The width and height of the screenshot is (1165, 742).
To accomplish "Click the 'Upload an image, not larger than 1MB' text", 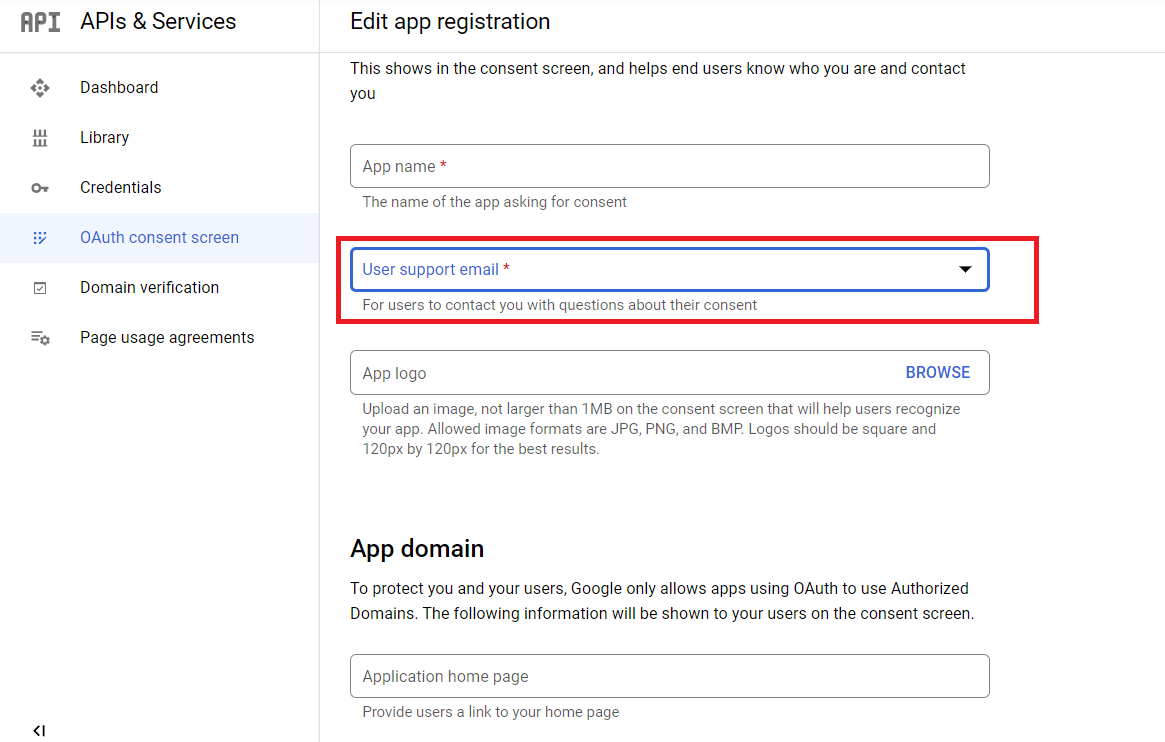I will point(661,429).
